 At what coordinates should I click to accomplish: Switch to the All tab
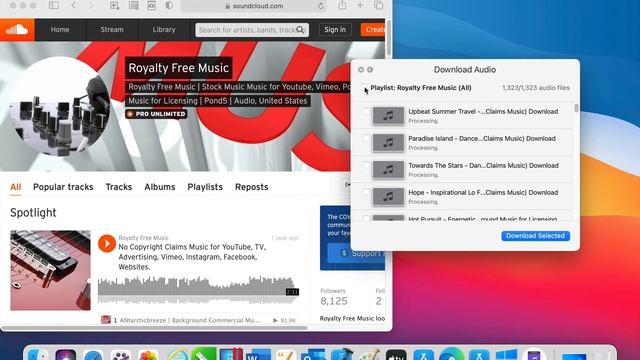[16, 187]
